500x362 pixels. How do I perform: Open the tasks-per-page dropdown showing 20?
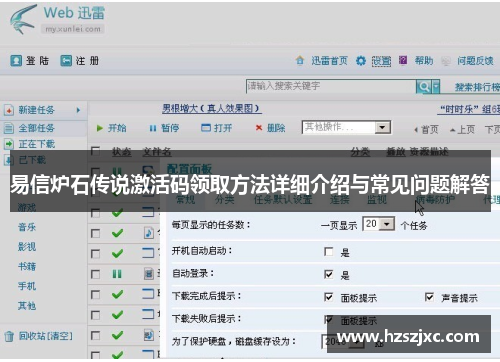click(x=387, y=224)
